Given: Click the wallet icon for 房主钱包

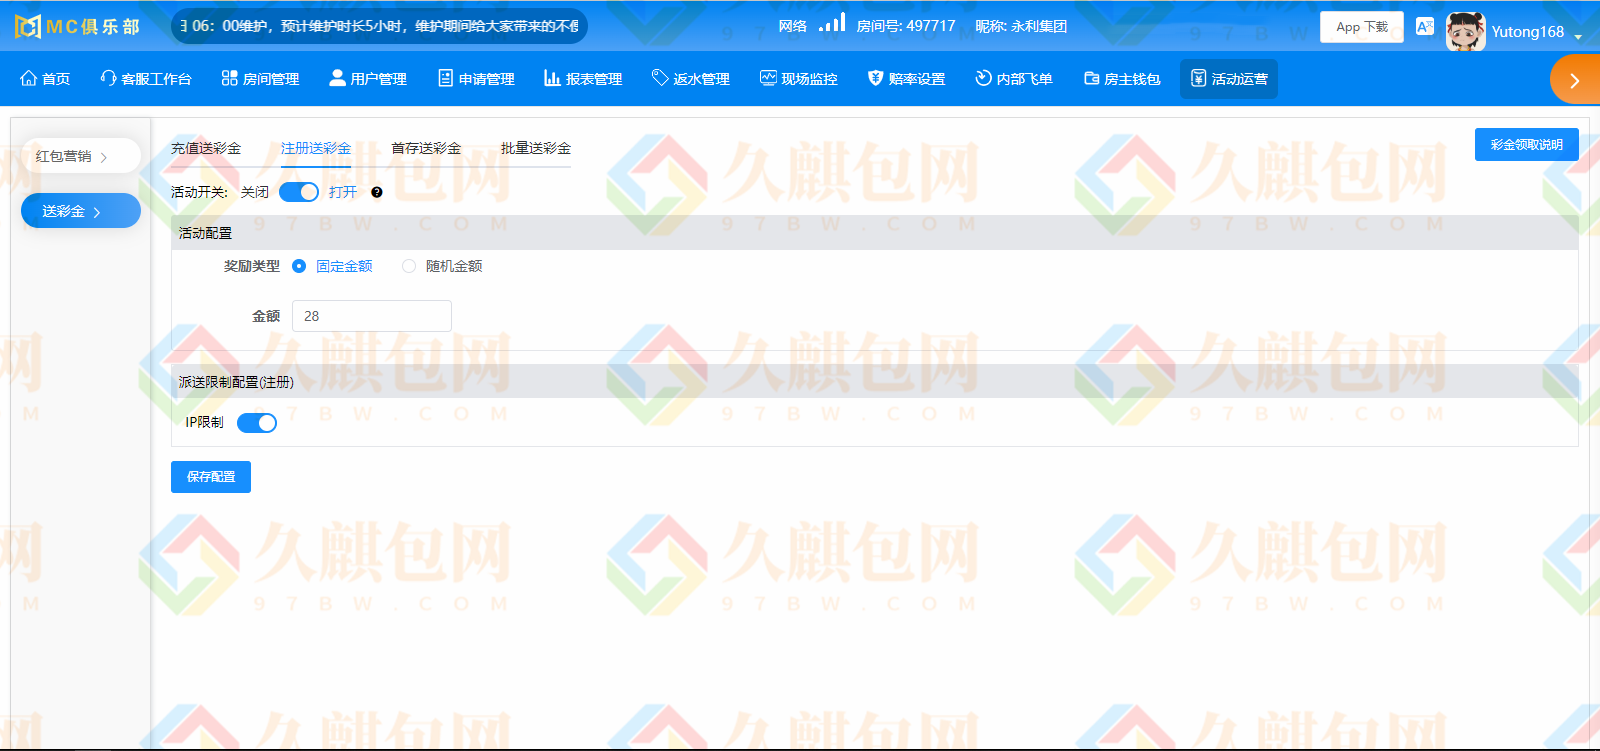Looking at the screenshot, I should tap(1091, 78).
